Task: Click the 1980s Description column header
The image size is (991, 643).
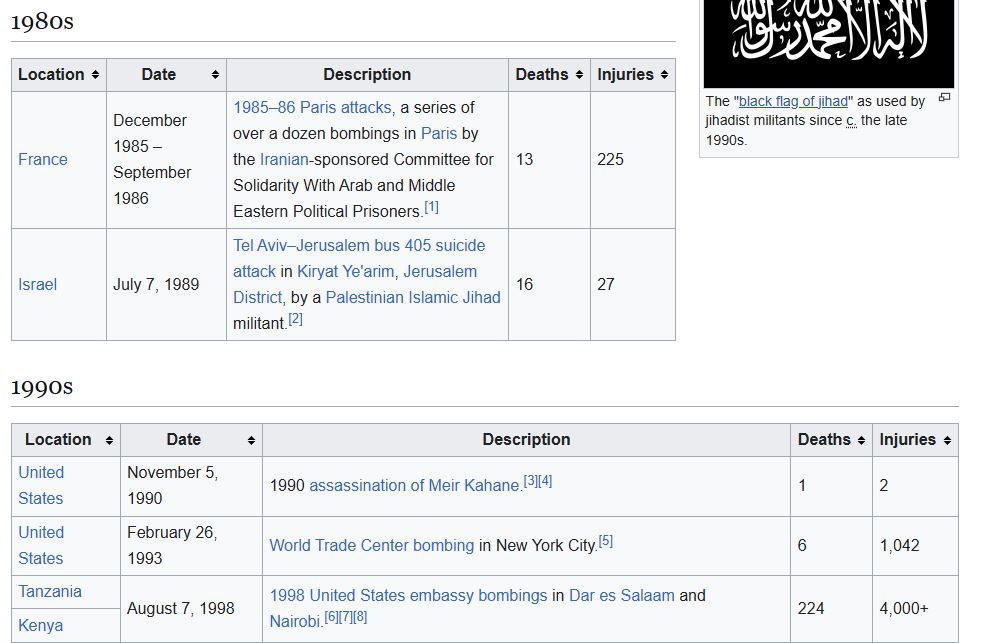Action: [x=367, y=75]
